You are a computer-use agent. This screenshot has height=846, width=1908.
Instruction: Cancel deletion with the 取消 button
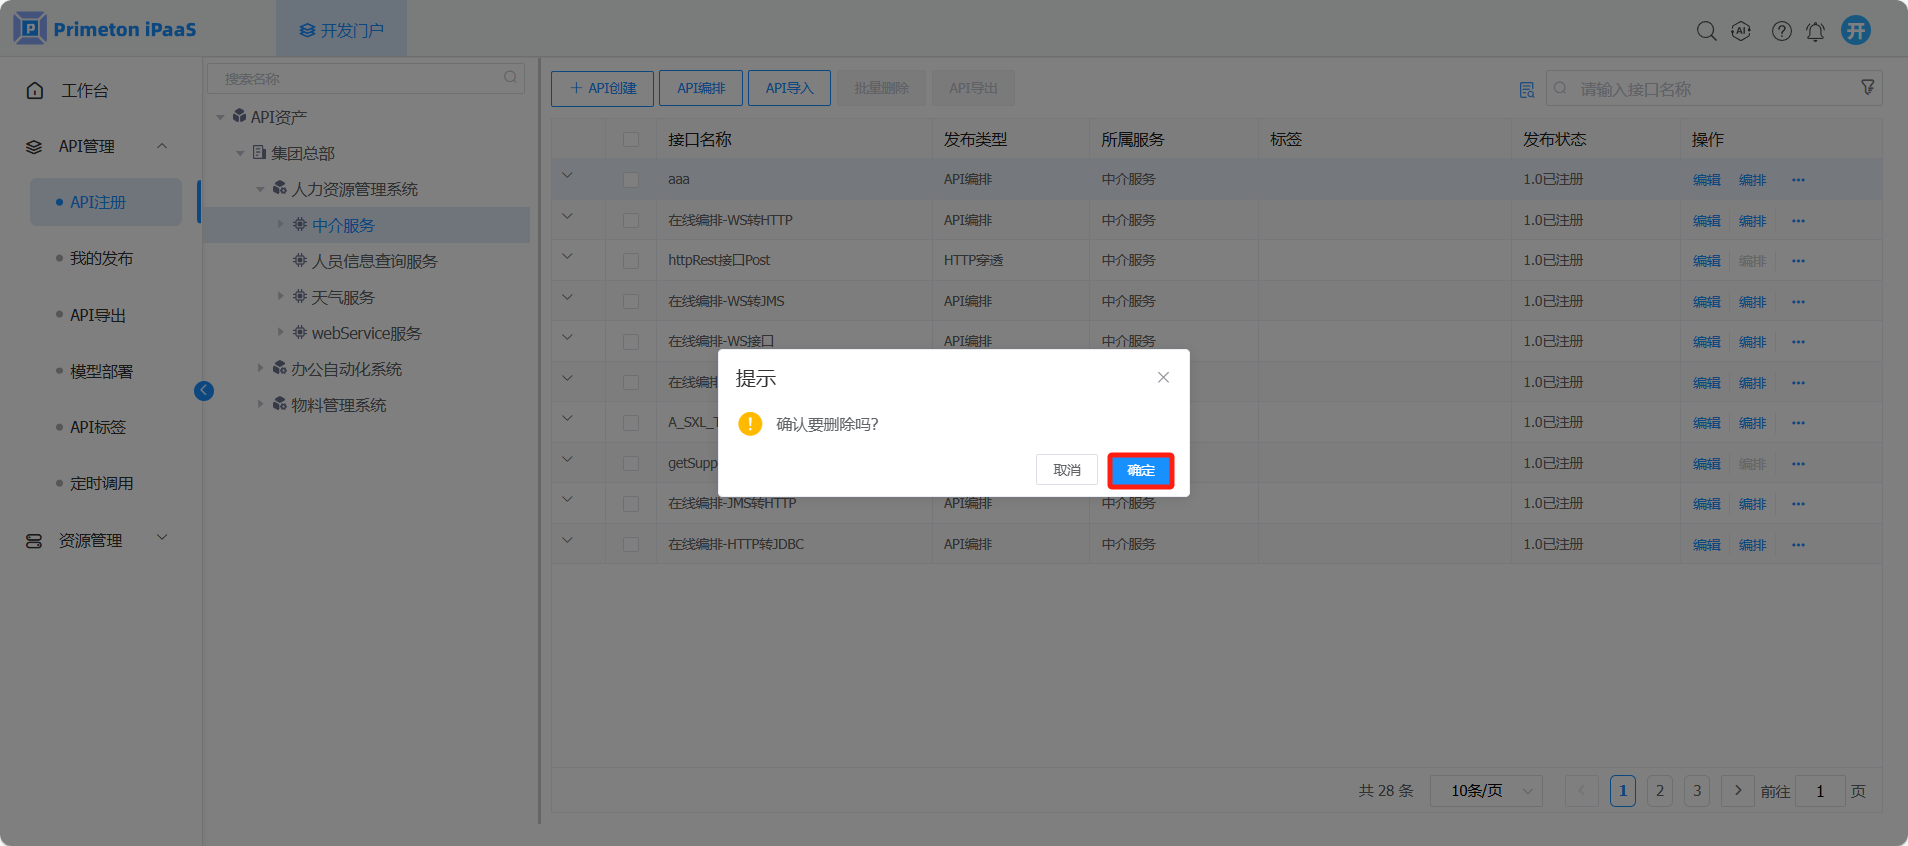(1066, 470)
